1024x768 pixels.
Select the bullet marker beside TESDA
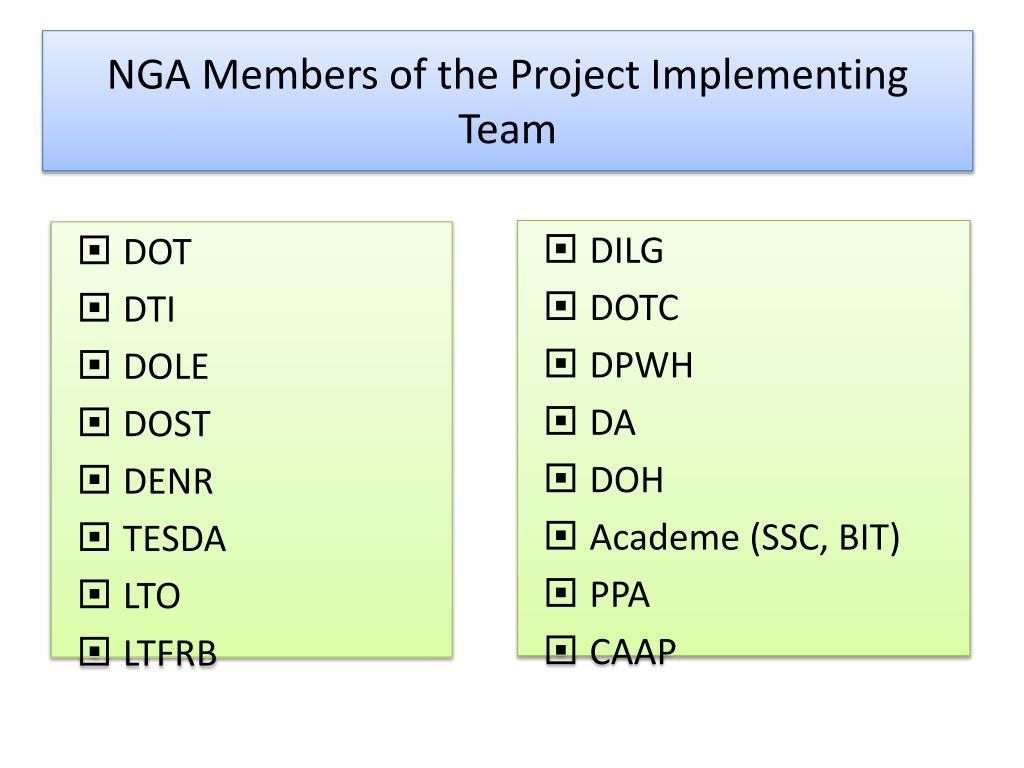click(x=94, y=539)
